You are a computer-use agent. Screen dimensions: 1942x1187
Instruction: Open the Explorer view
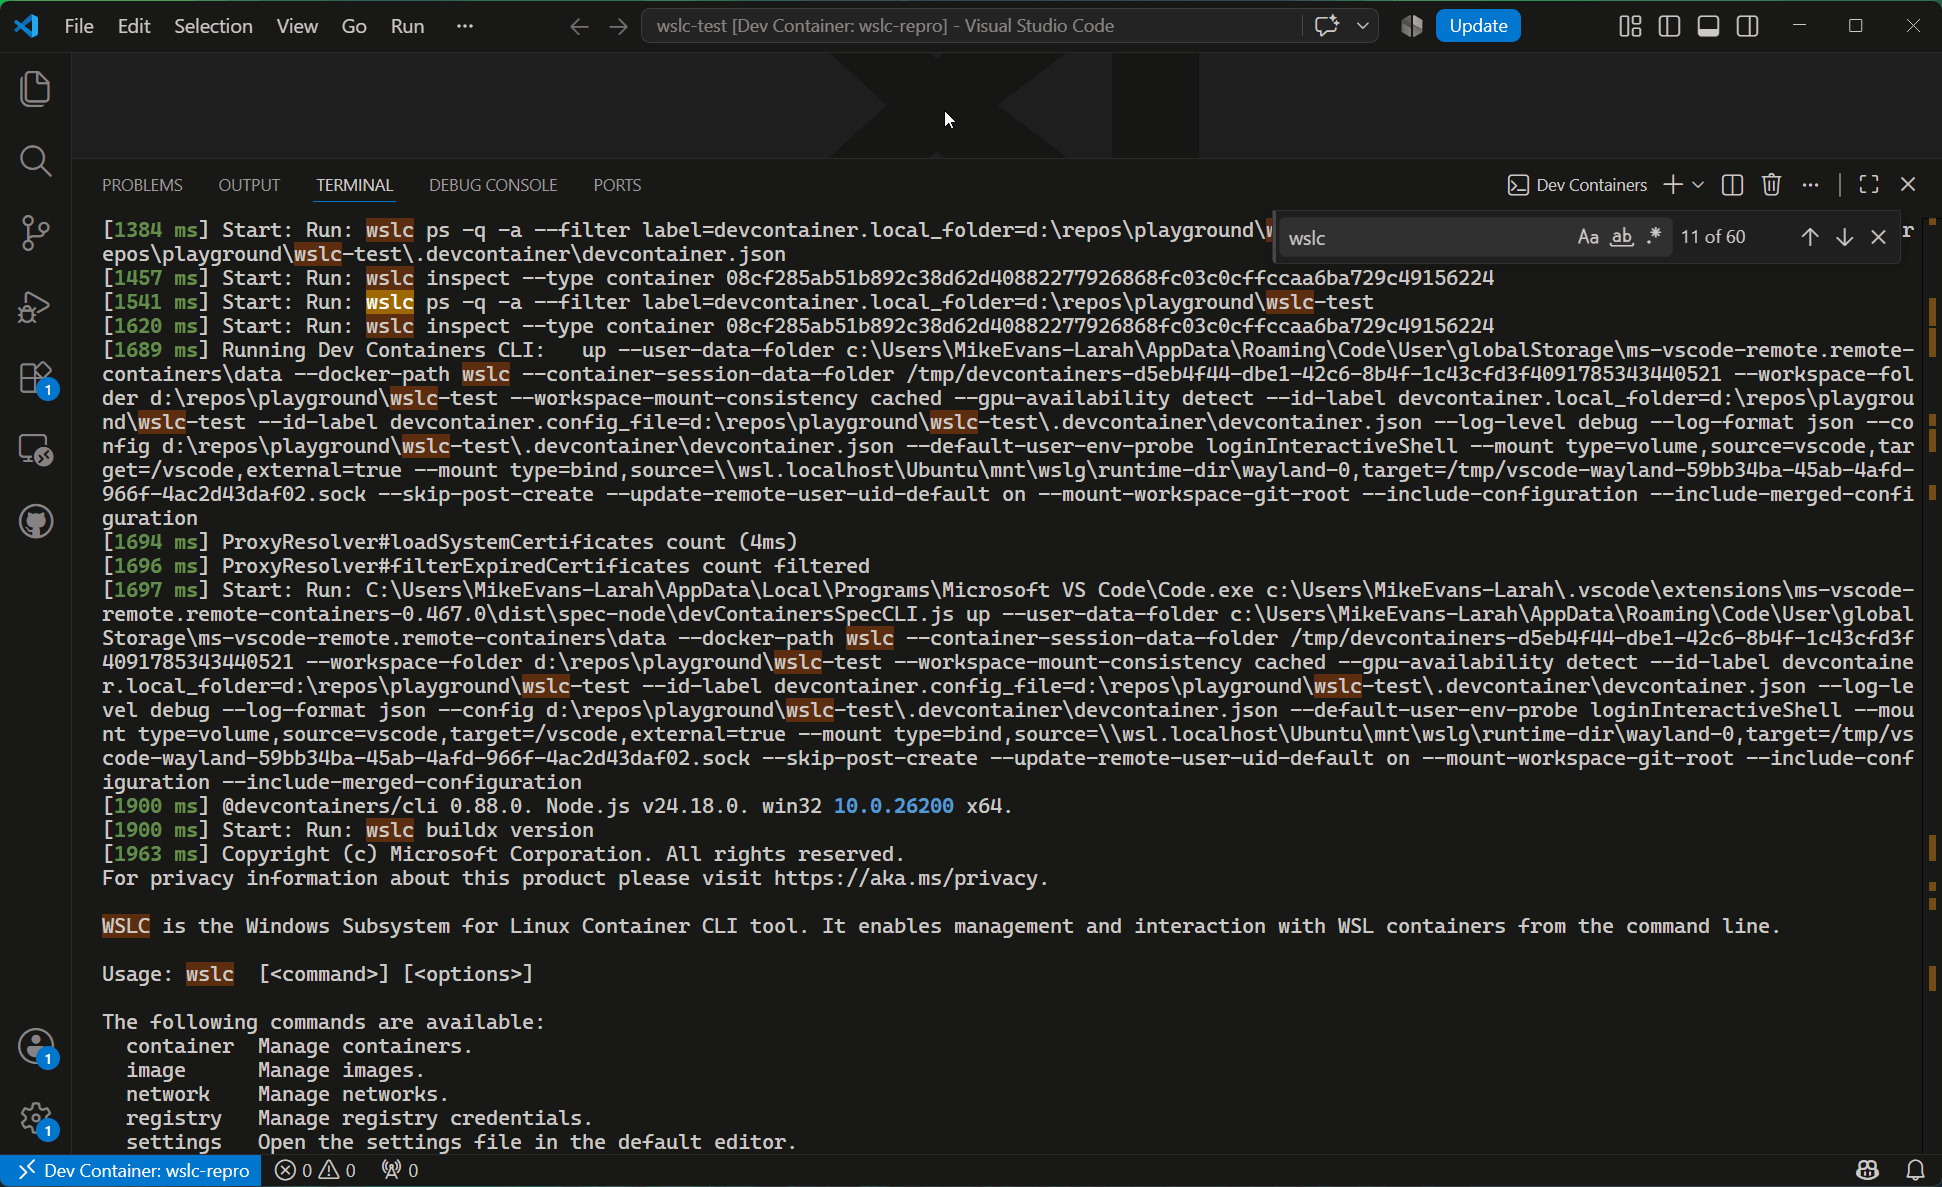tap(36, 89)
